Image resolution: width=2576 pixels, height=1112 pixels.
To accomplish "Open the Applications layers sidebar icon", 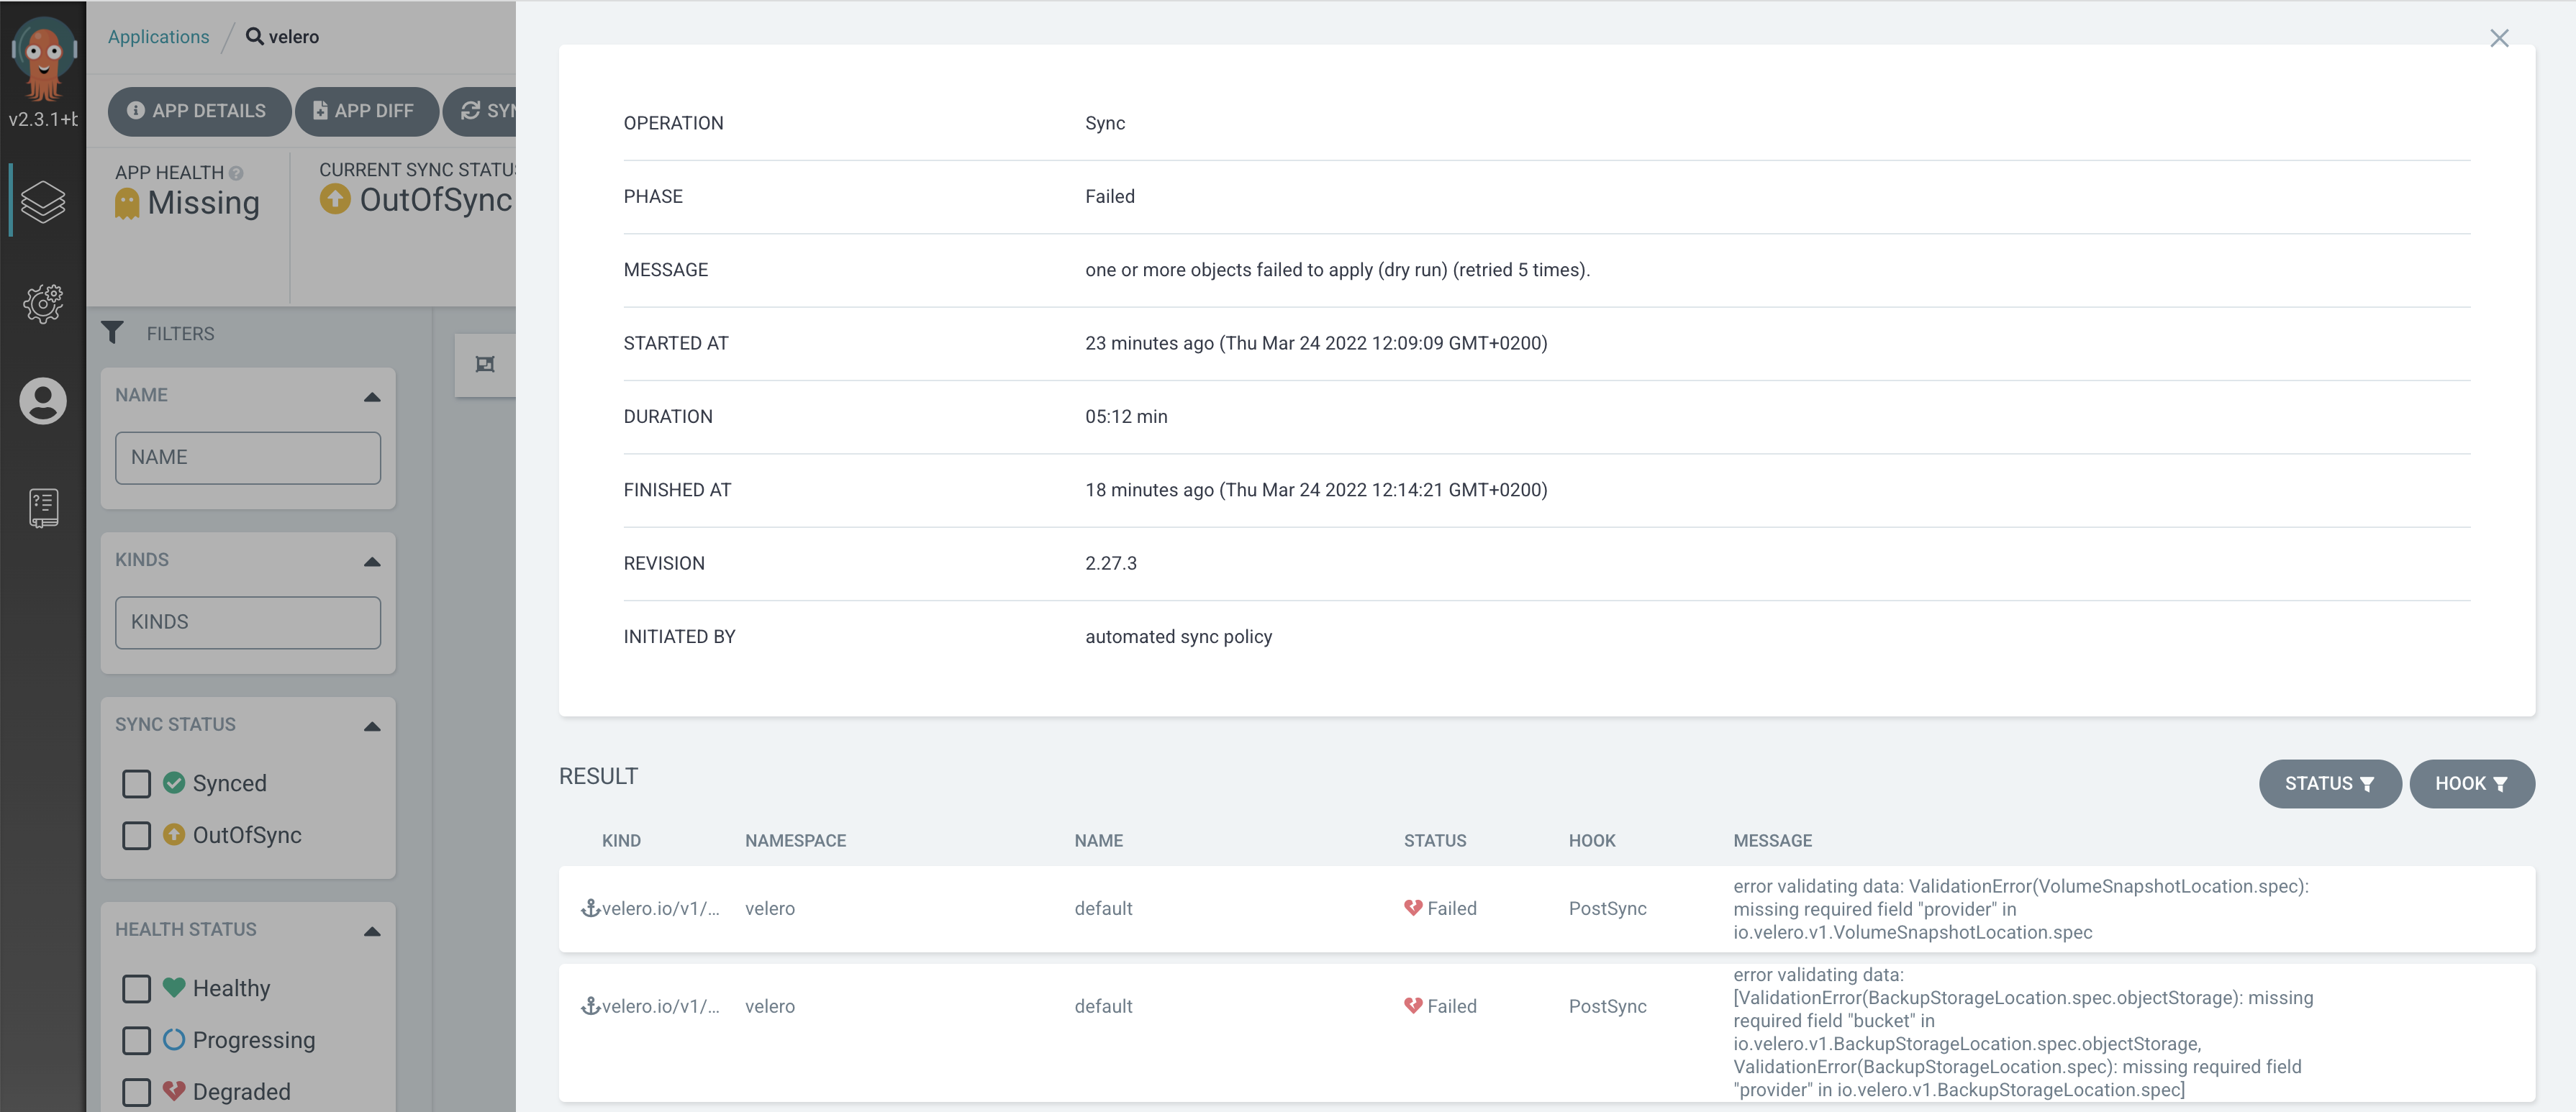I will [x=43, y=201].
